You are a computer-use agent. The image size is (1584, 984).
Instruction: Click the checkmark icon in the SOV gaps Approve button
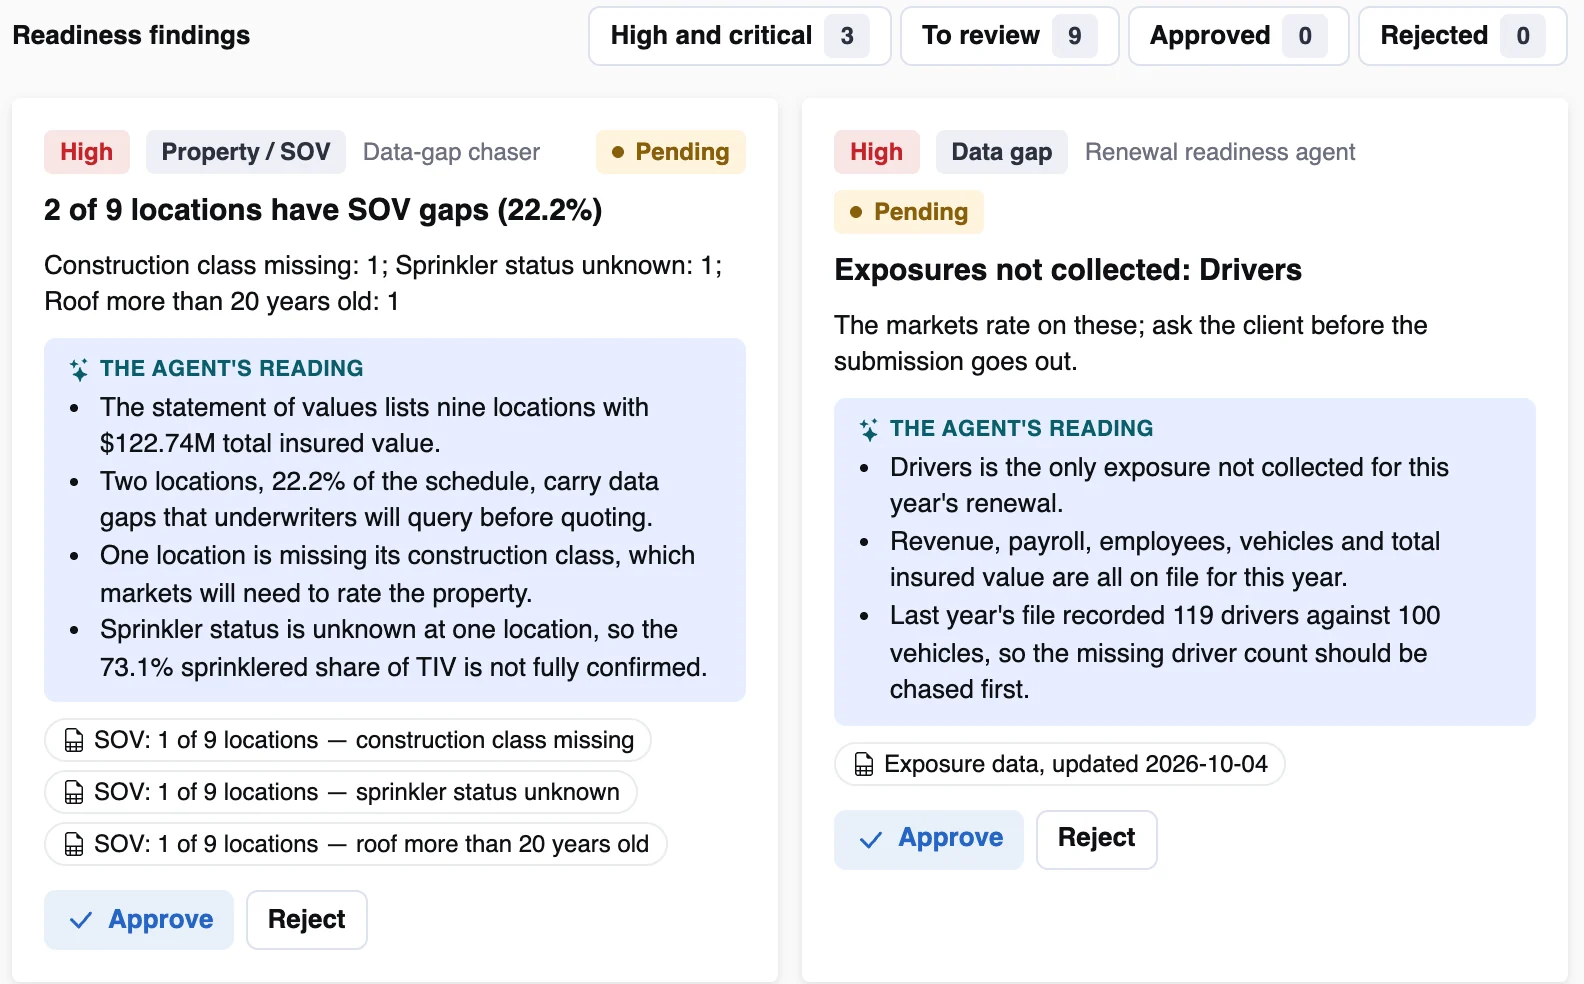pyautogui.click(x=81, y=920)
